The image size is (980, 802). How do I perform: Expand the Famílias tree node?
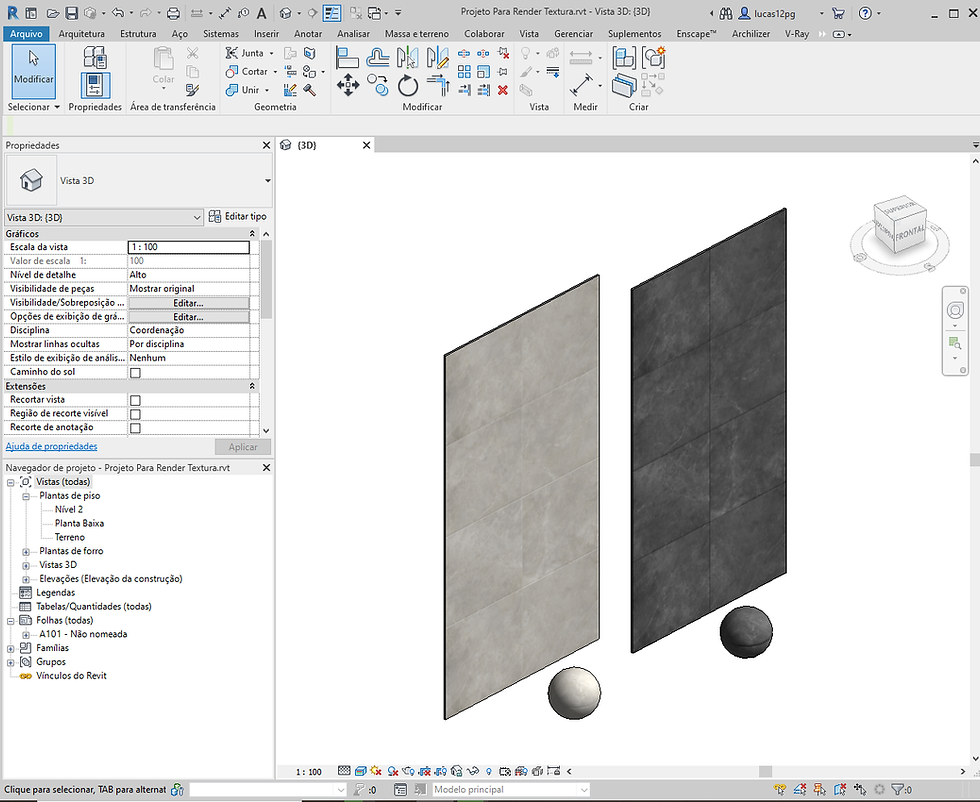(11, 648)
